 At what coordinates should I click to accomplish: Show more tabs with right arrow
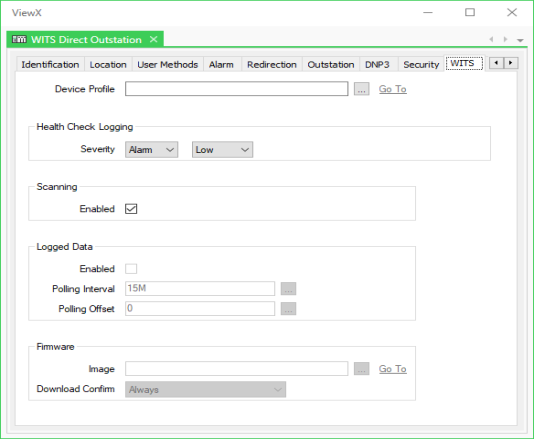tap(511, 63)
